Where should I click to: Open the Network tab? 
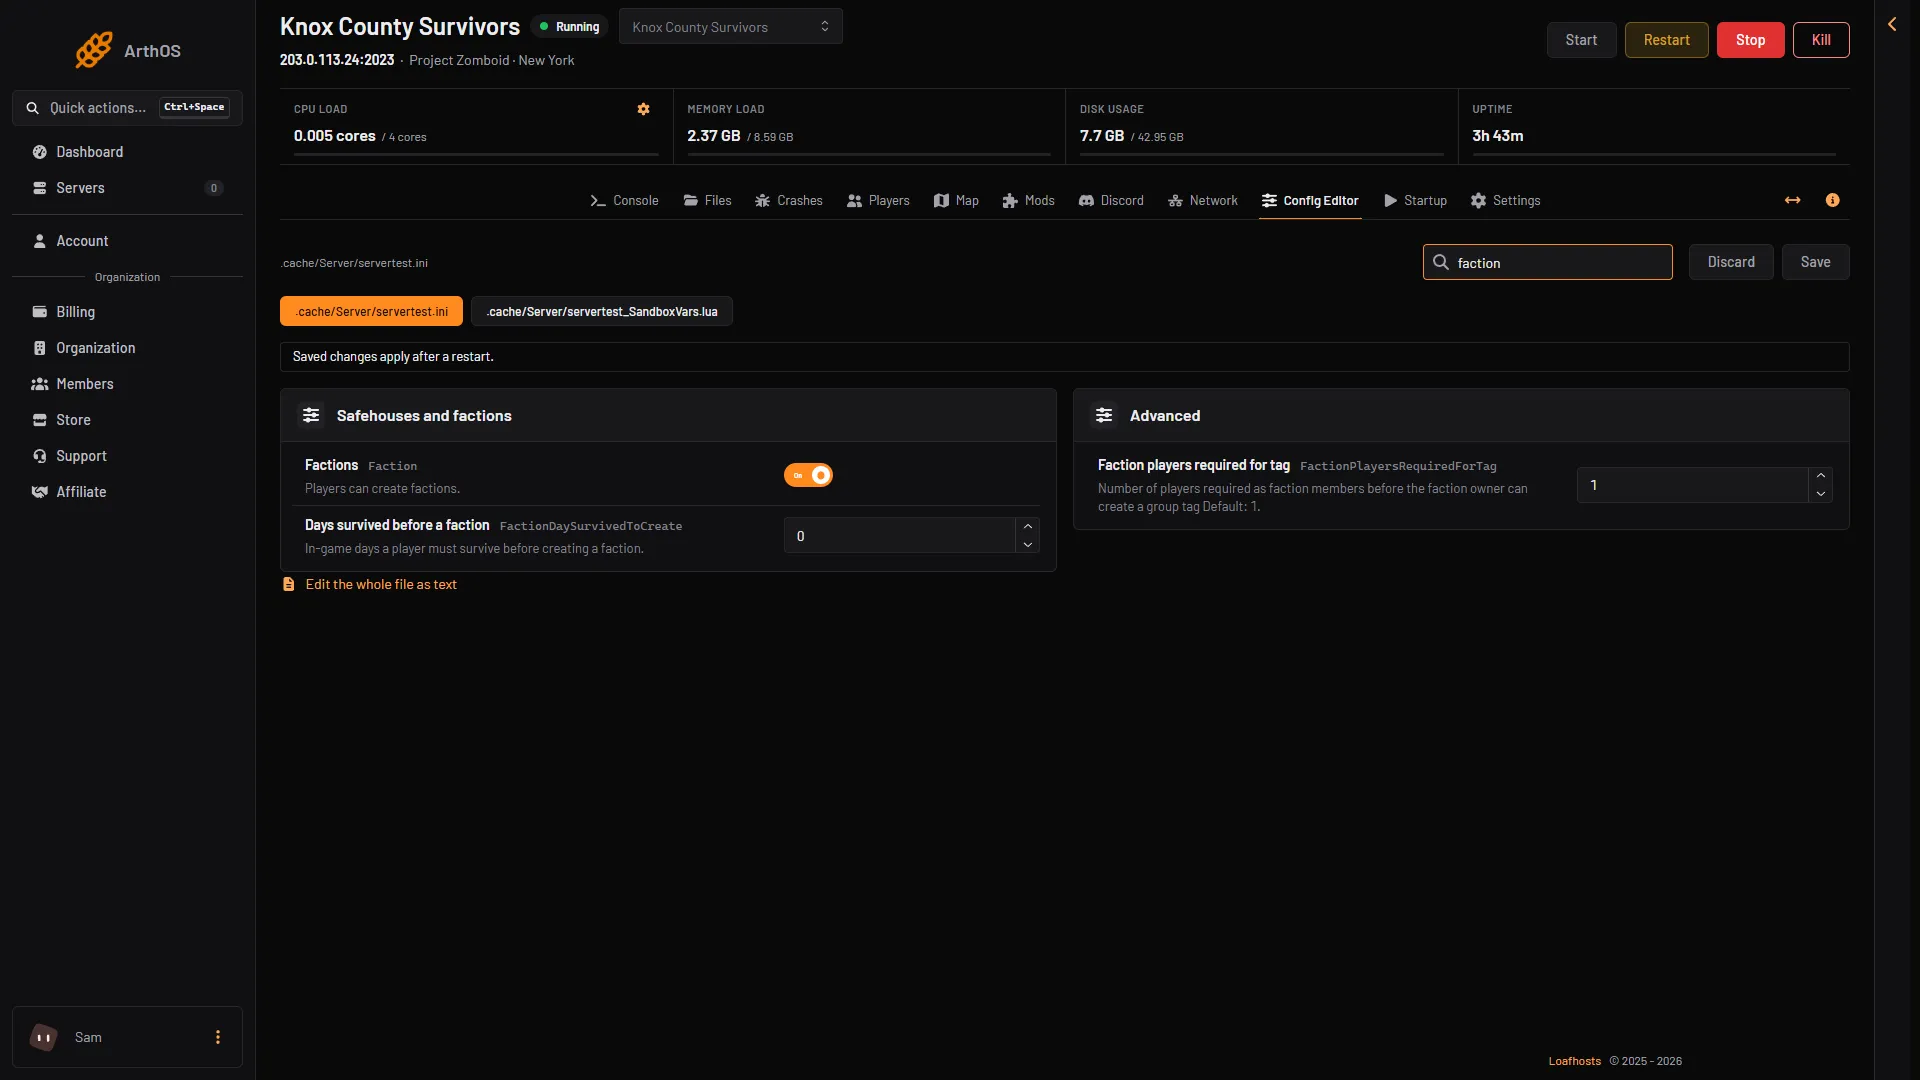coord(1203,201)
